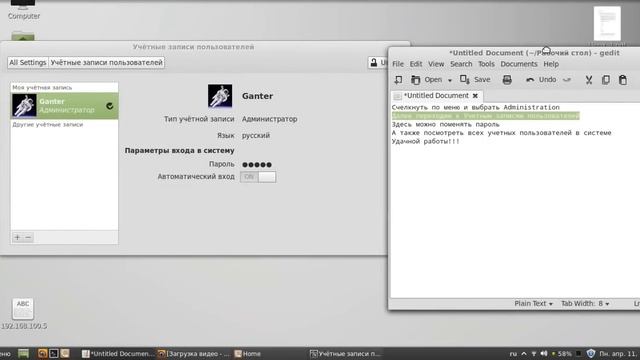The width and height of the screenshot is (640, 360).
Task: Switch to the Учётные записи taskbar entry
Action: click(345, 354)
